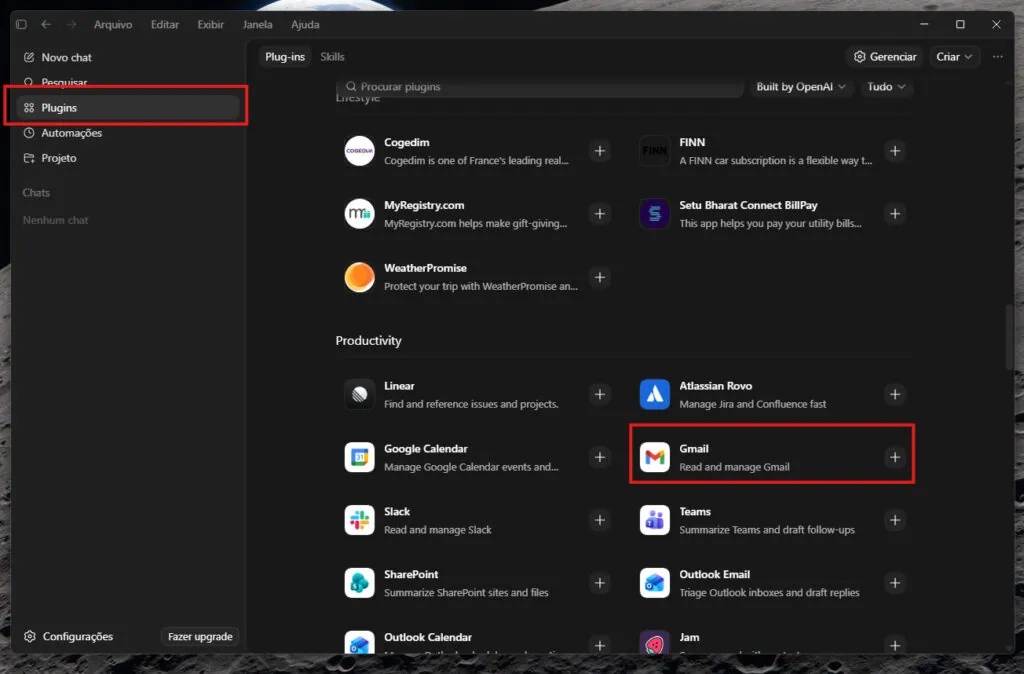This screenshot has height=674, width=1024.
Task: Open Plugins in the sidebar
Action: [127, 108]
